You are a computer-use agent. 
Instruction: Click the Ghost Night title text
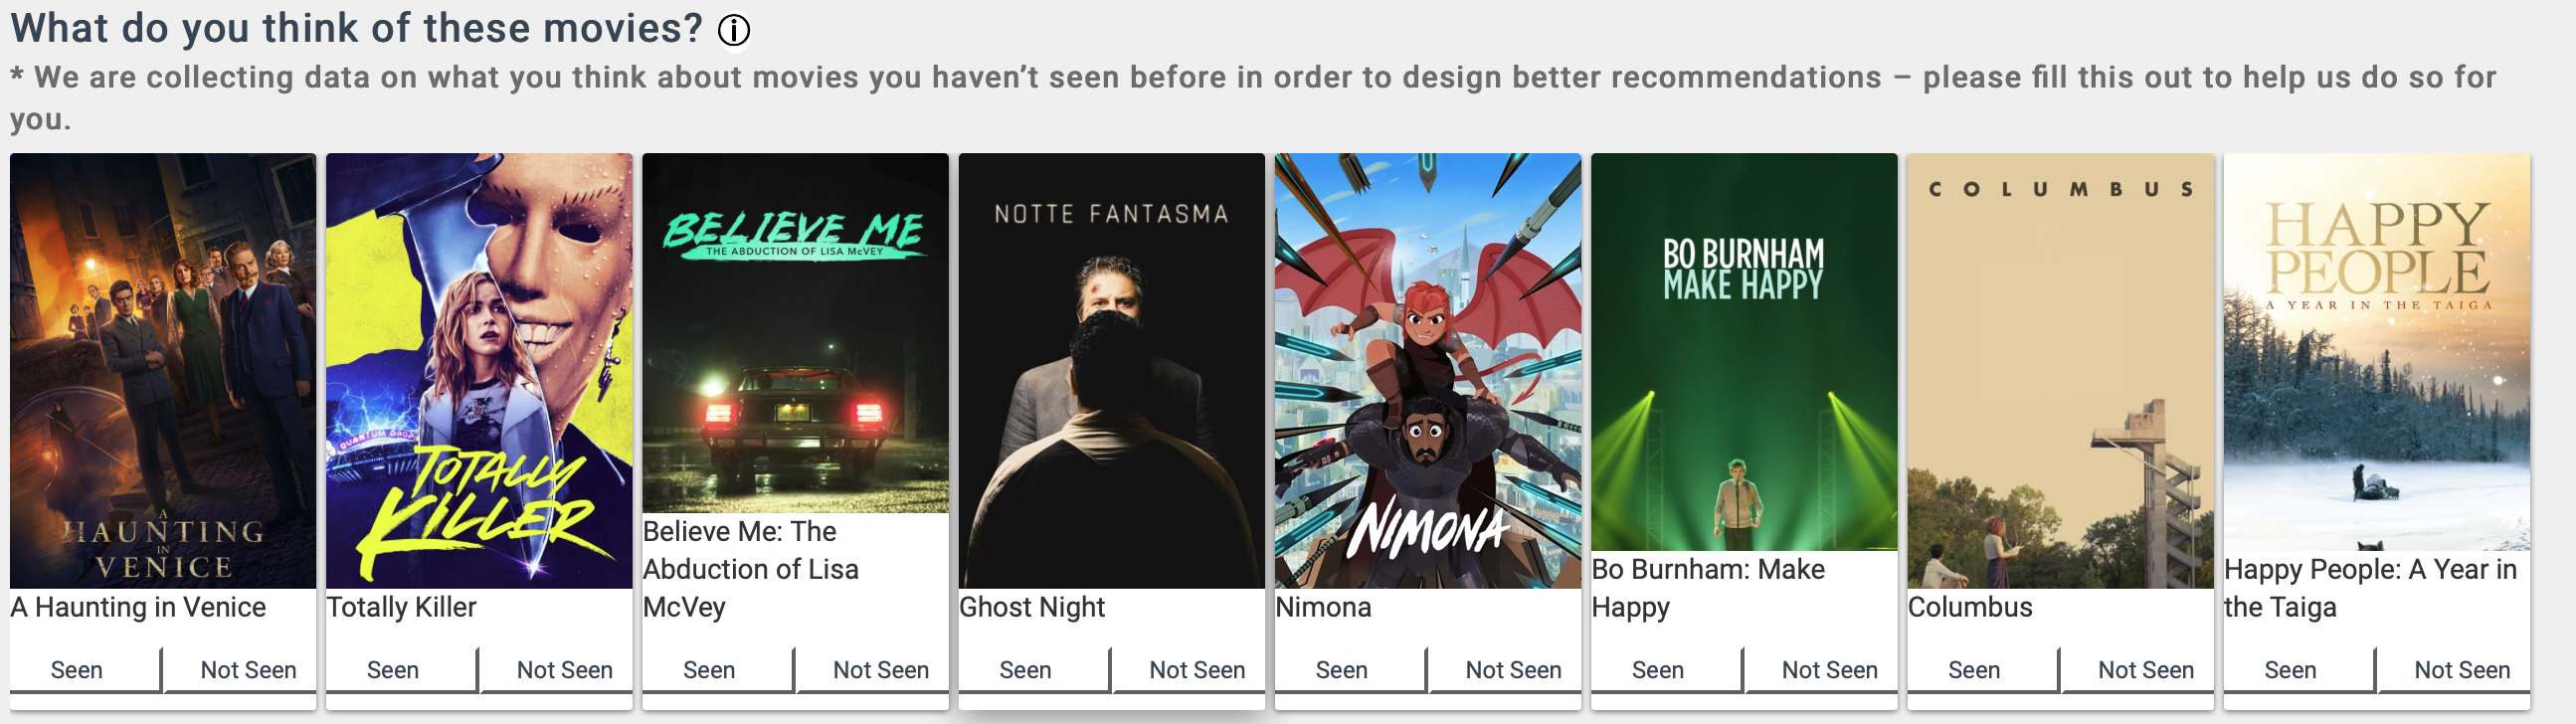[x=1032, y=607]
